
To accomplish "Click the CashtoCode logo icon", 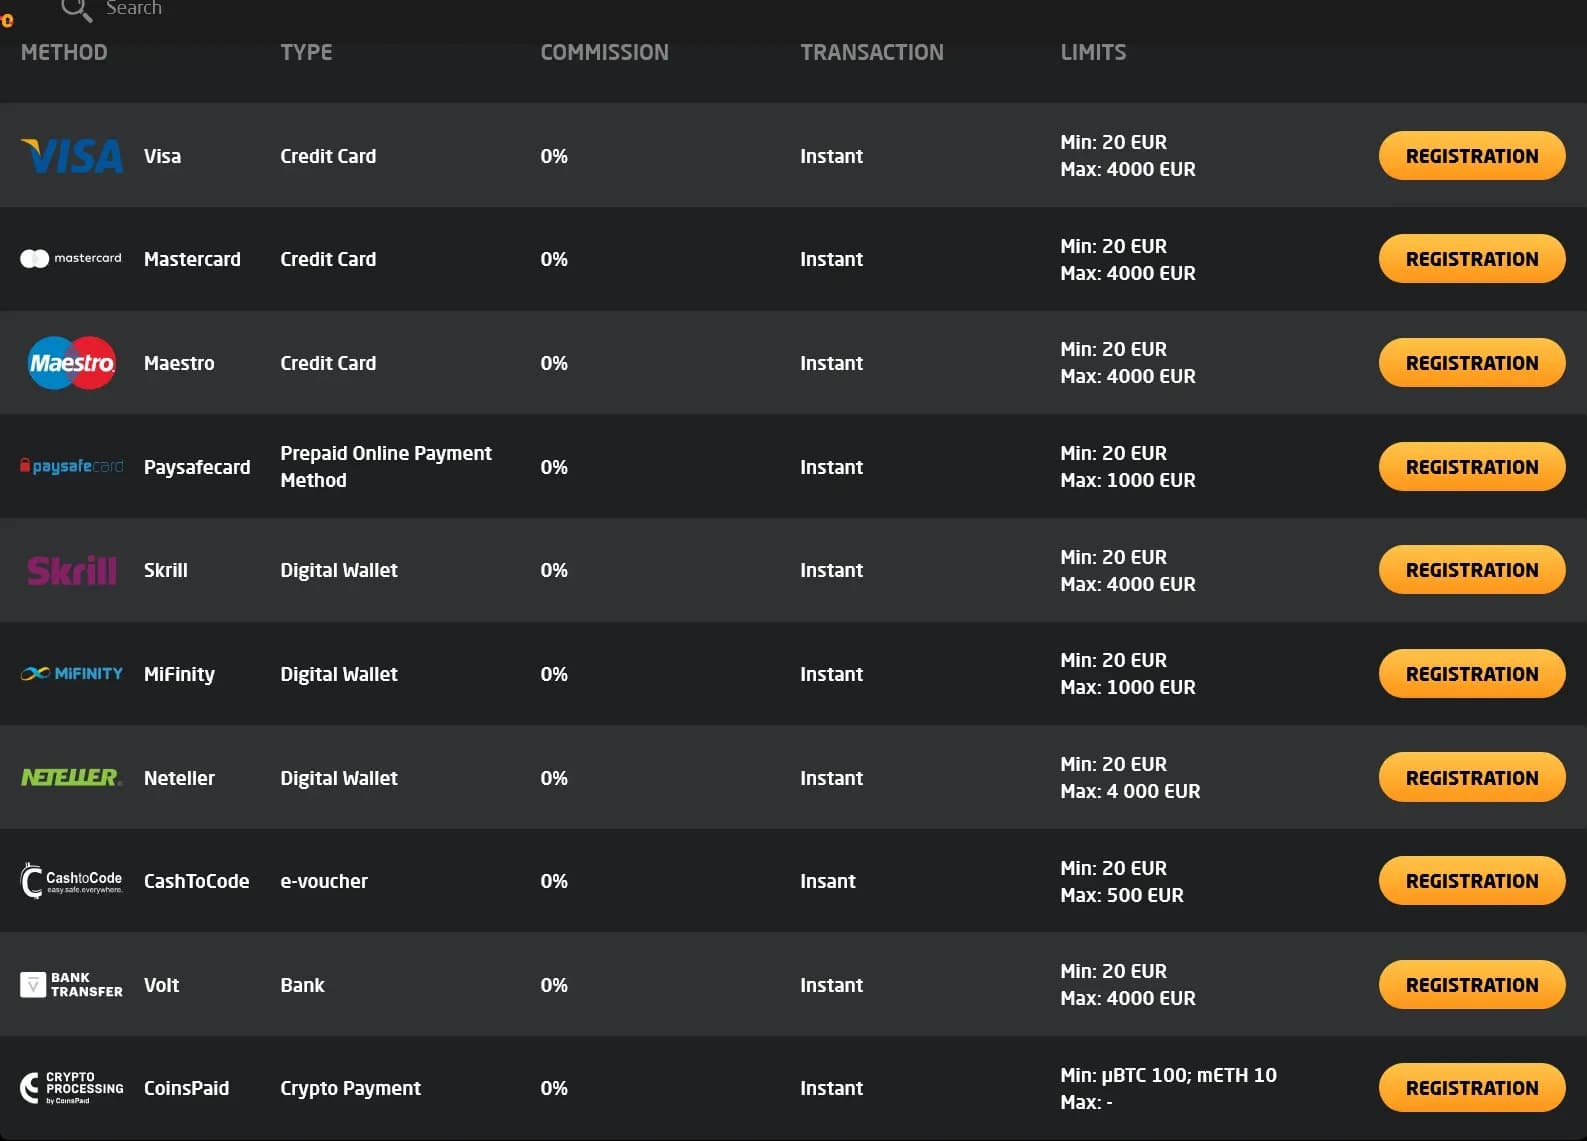I will tap(71, 881).
